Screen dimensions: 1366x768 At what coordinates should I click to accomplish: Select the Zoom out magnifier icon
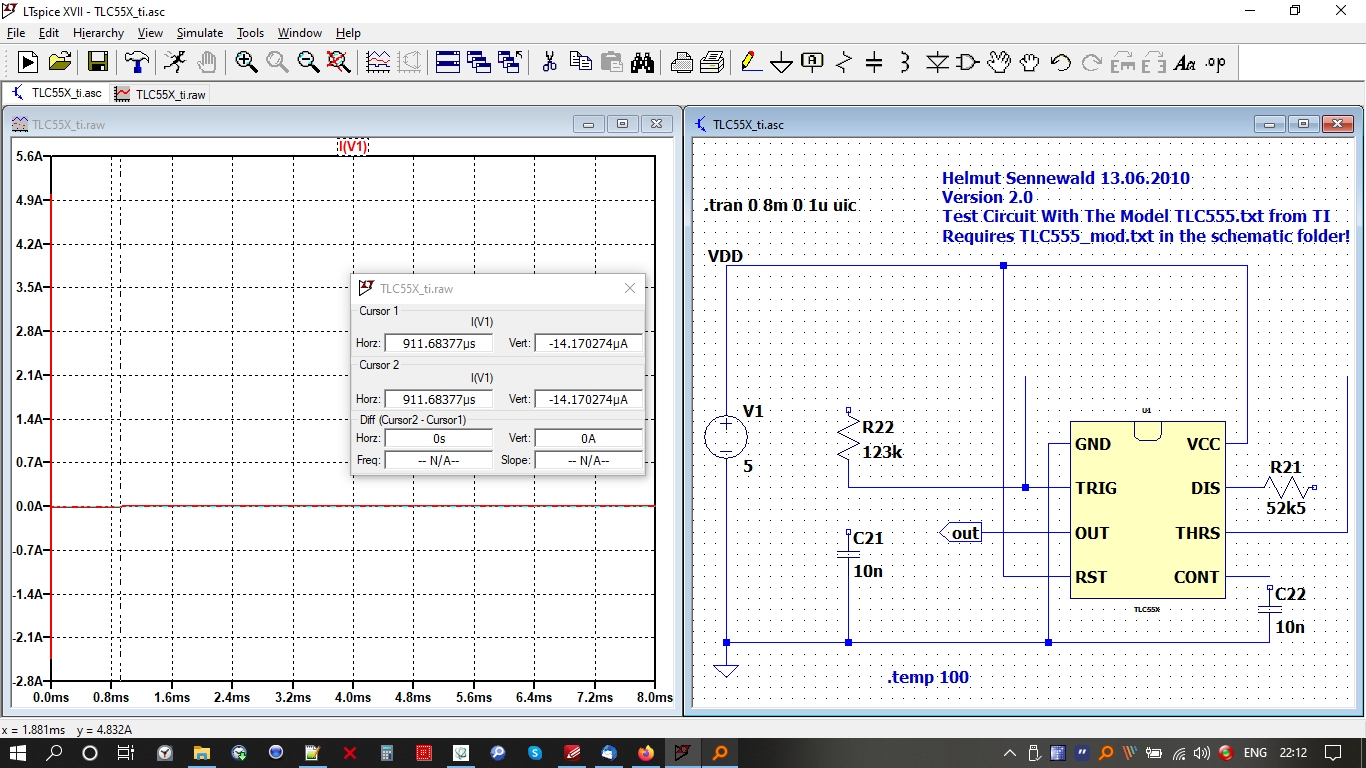pos(308,62)
